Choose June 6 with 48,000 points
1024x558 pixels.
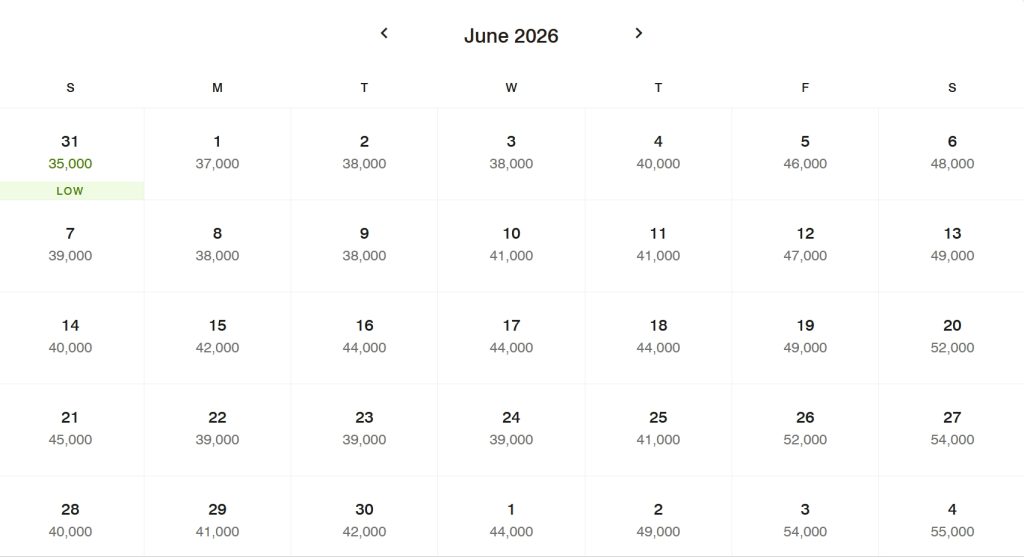(x=951, y=153)
